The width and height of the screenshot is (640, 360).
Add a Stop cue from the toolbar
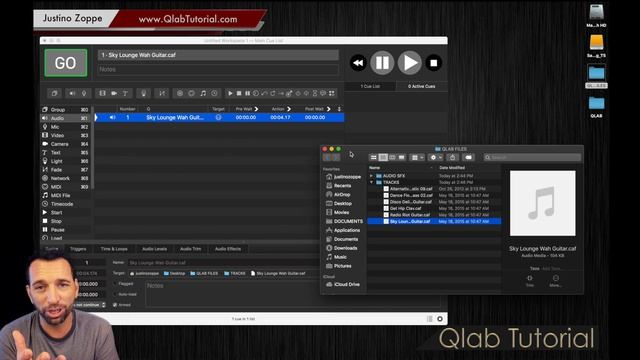coord(239,93)
